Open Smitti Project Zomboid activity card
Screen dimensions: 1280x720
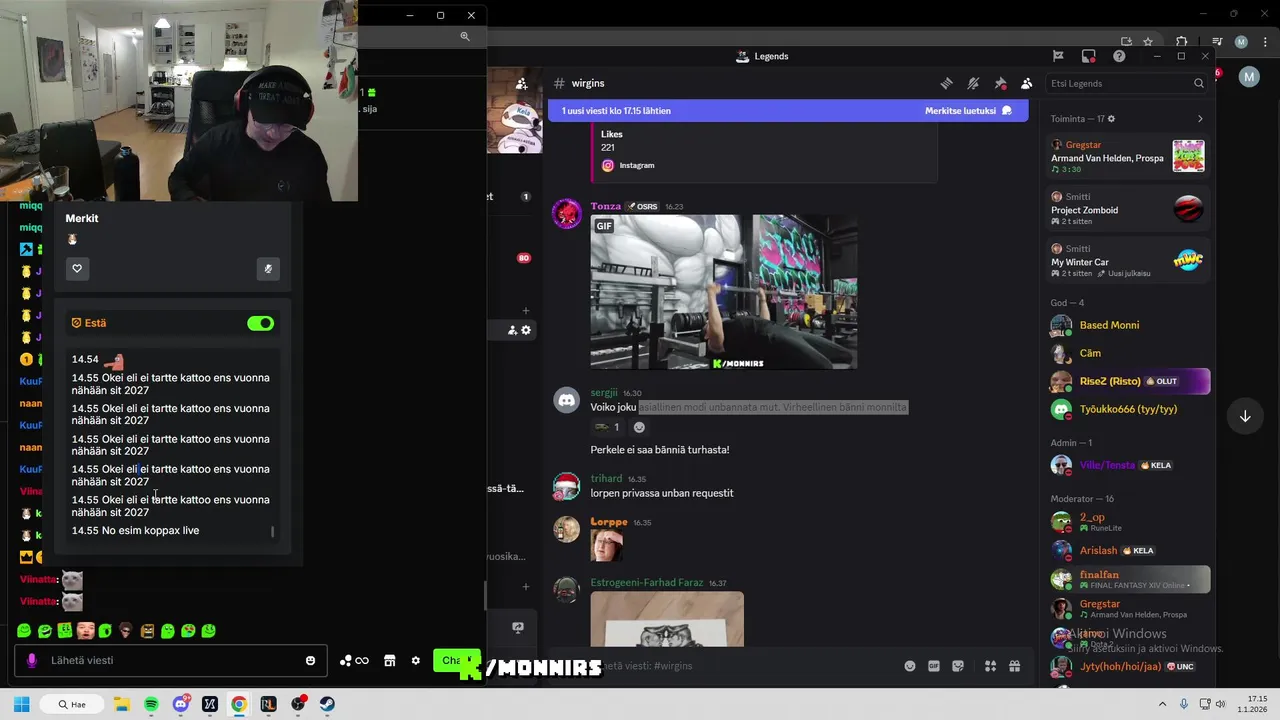point(1127,209)
